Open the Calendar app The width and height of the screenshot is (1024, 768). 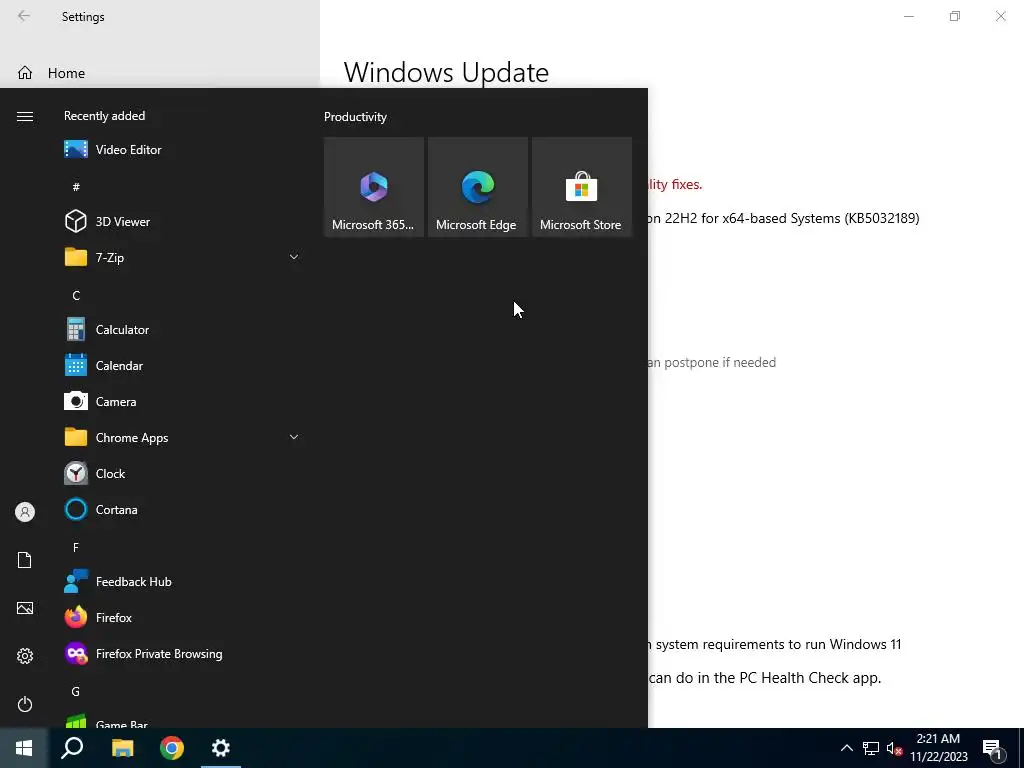183,366
